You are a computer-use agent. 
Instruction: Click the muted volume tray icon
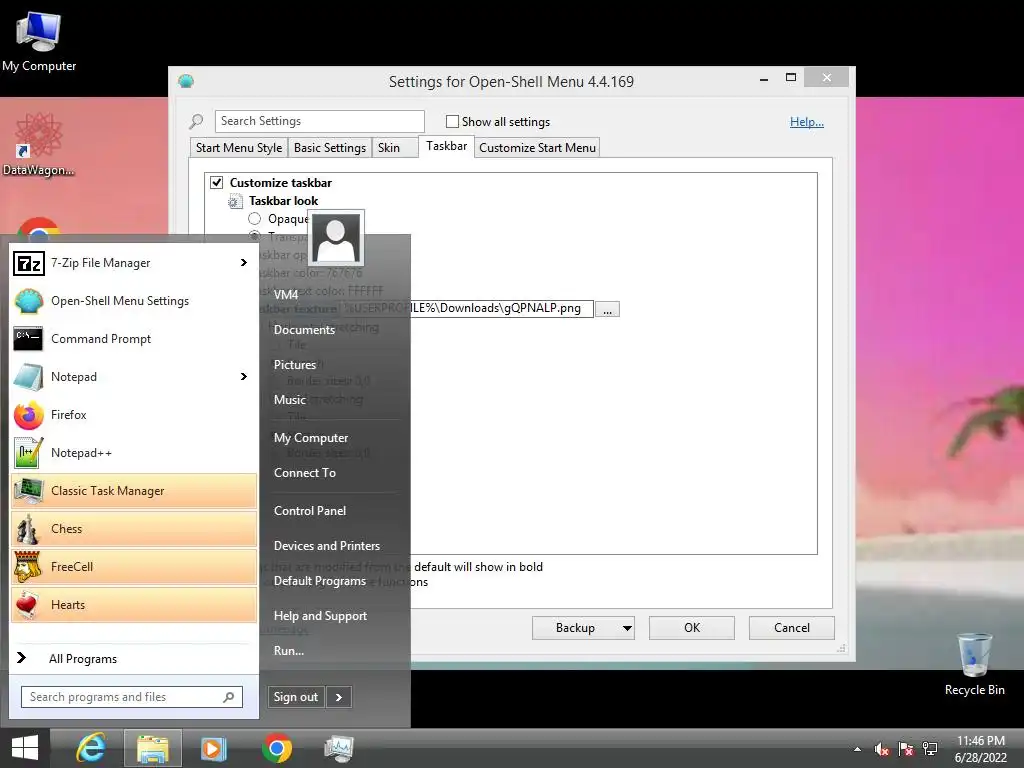click(882, 749)
